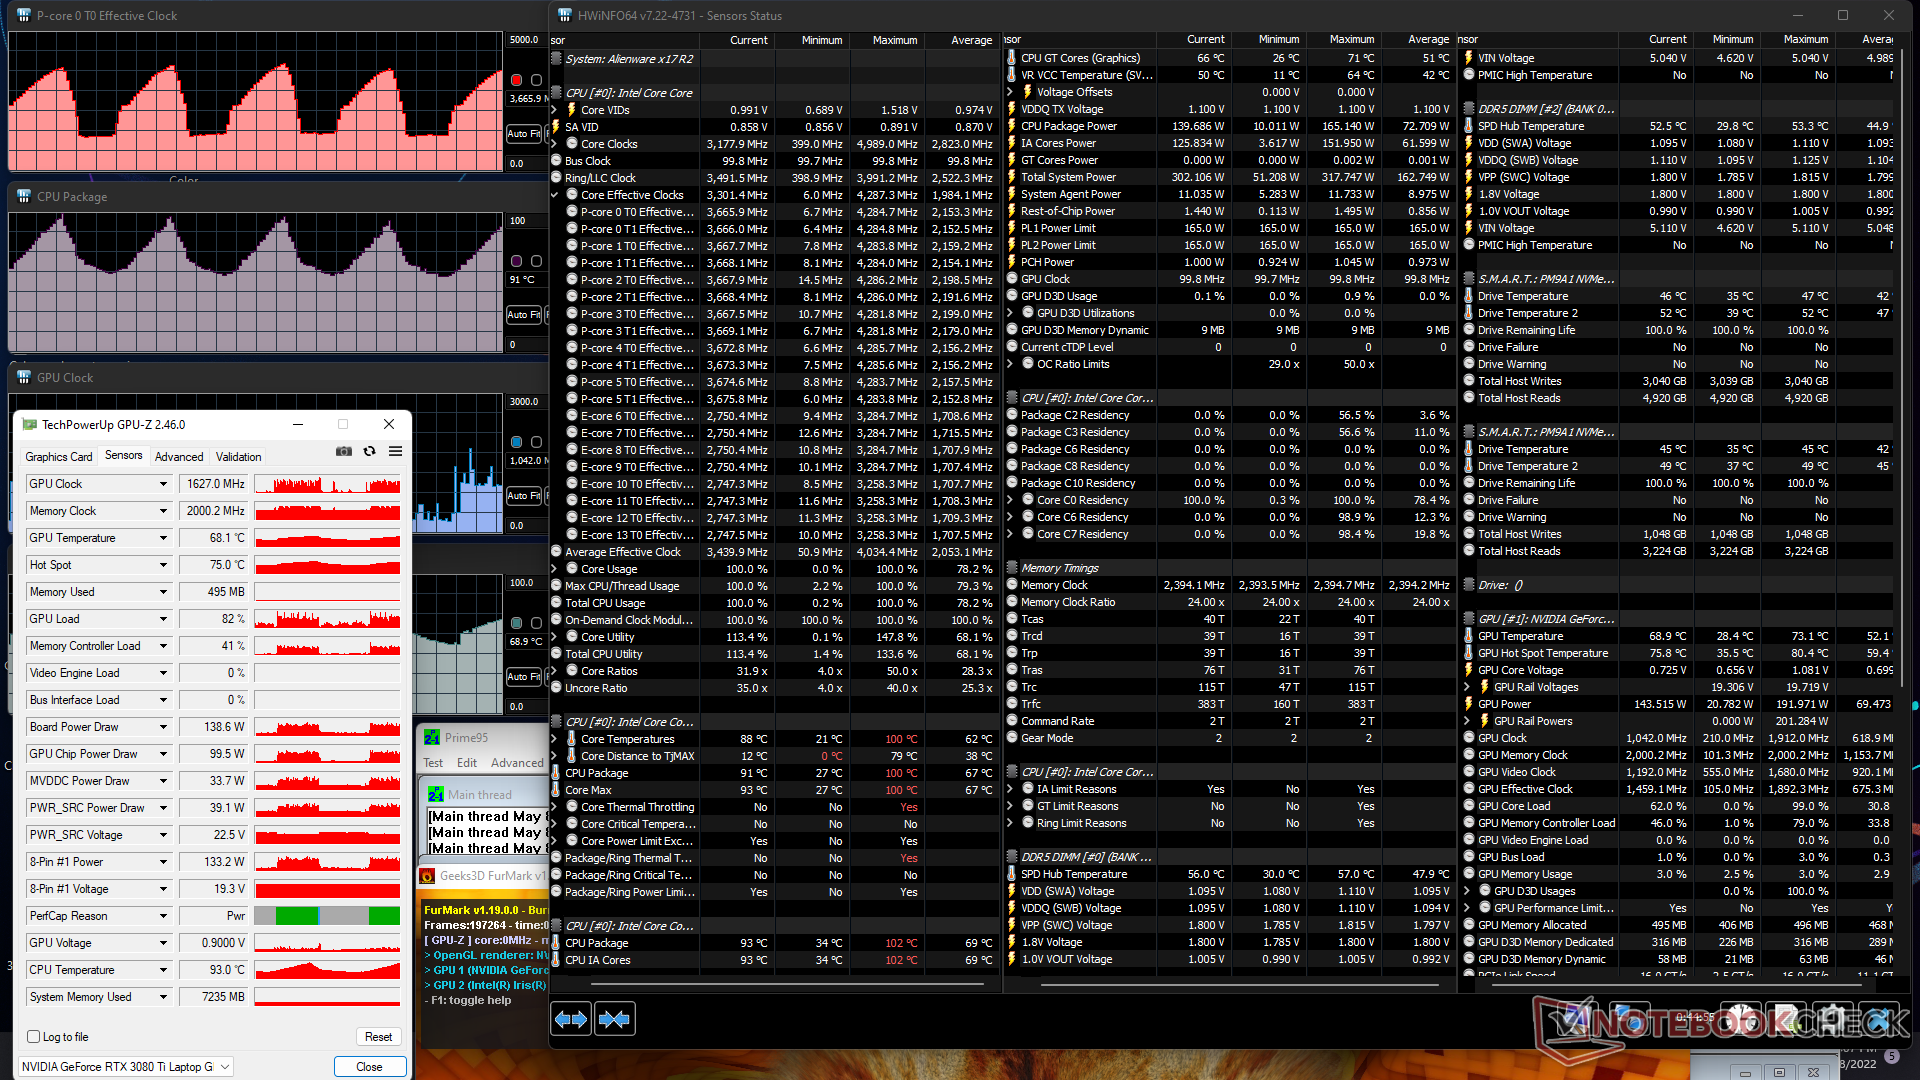The width and height of the screenshot is (1920, 1080).
Task: Toggle the circle button next to the teal swatch
Action: click(x=536, y=623)
